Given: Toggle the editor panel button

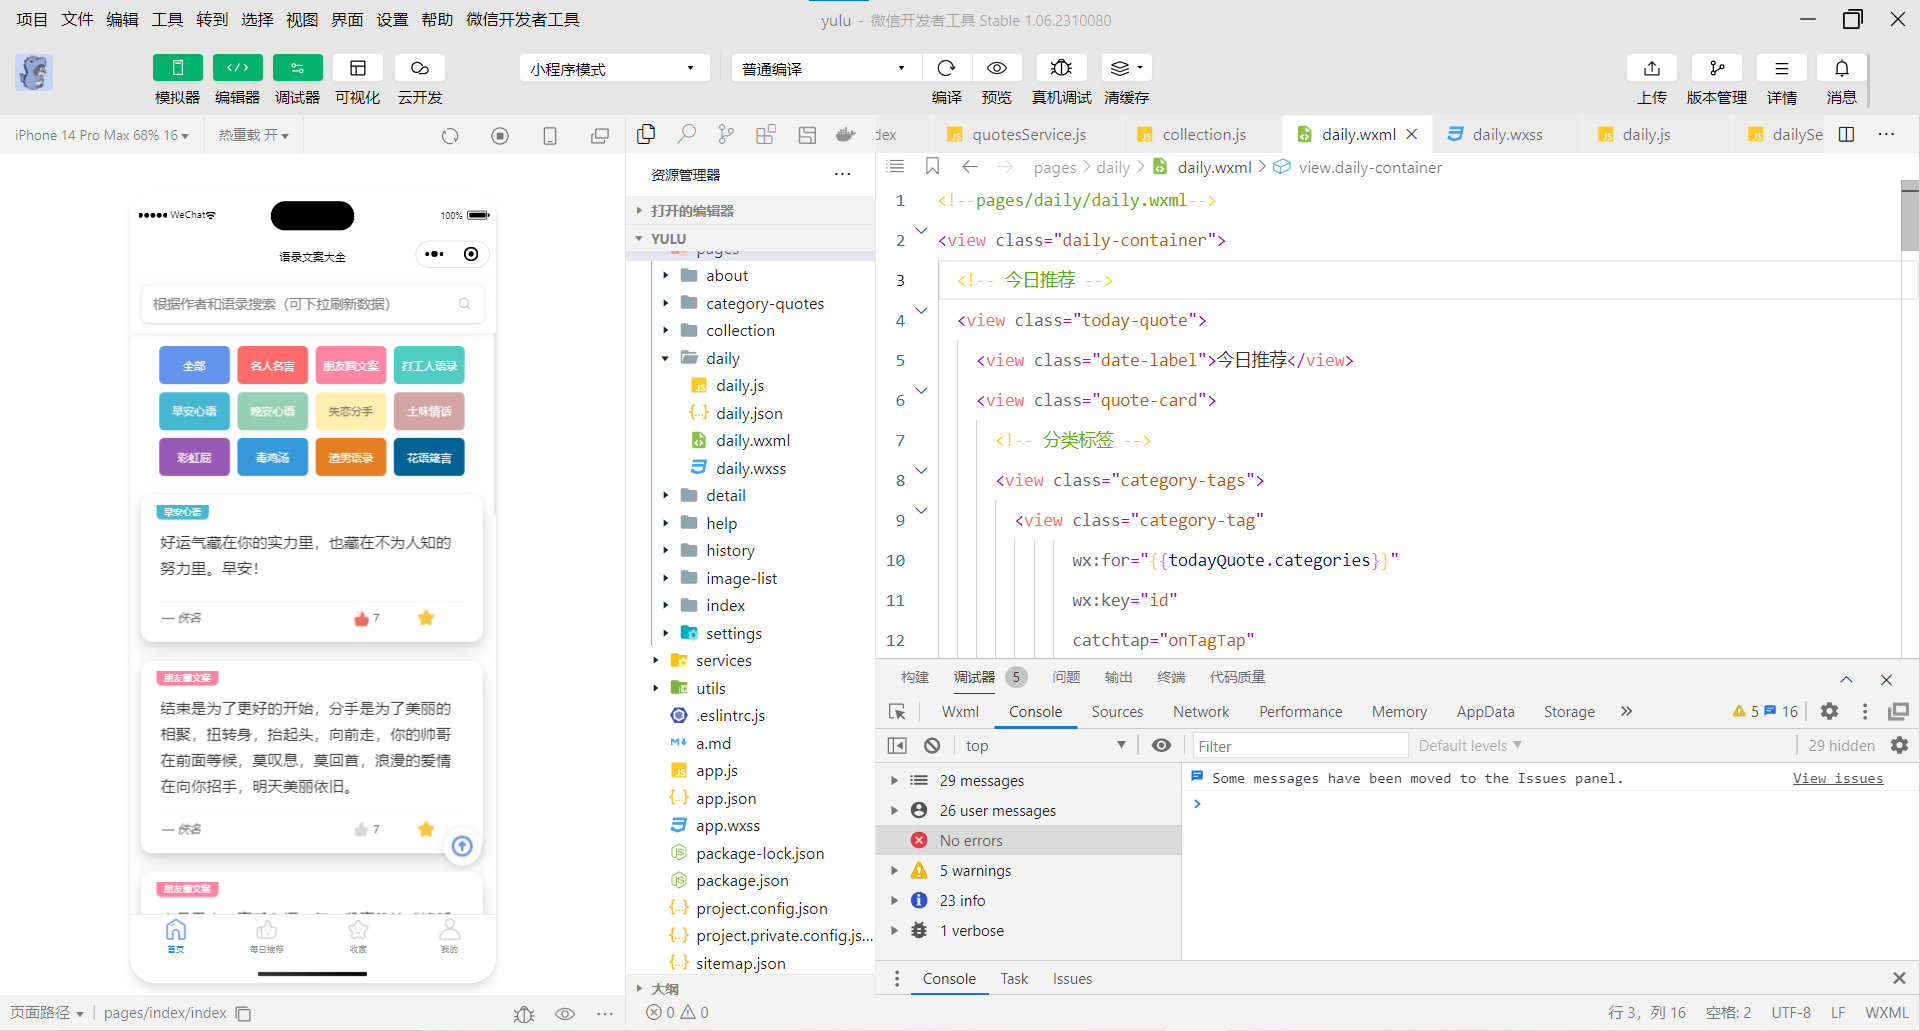Looking at the screenshot, I should tap(237, 68).
